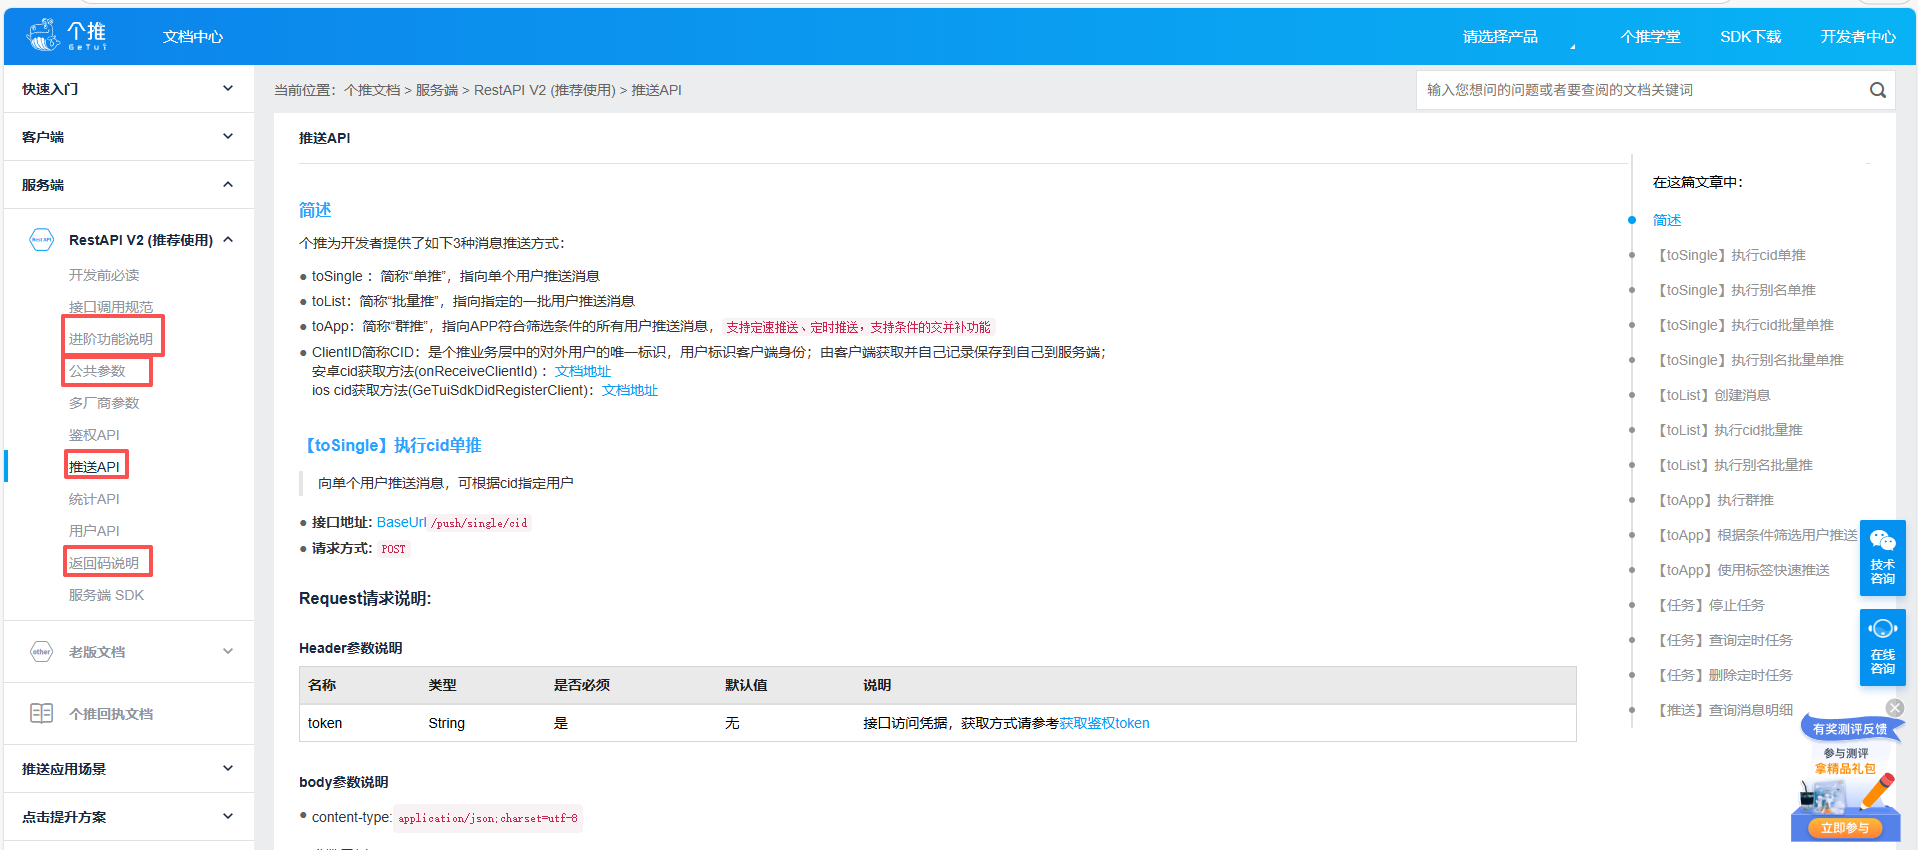Click the 个推回执文档 book icon
The image size is (1918, 850).
[x=41, y=714]
